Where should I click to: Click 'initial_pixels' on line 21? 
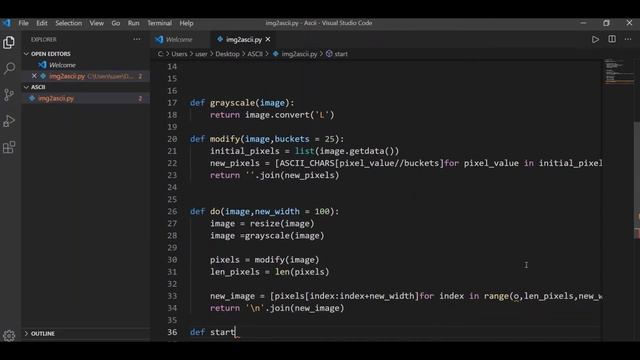244,151
